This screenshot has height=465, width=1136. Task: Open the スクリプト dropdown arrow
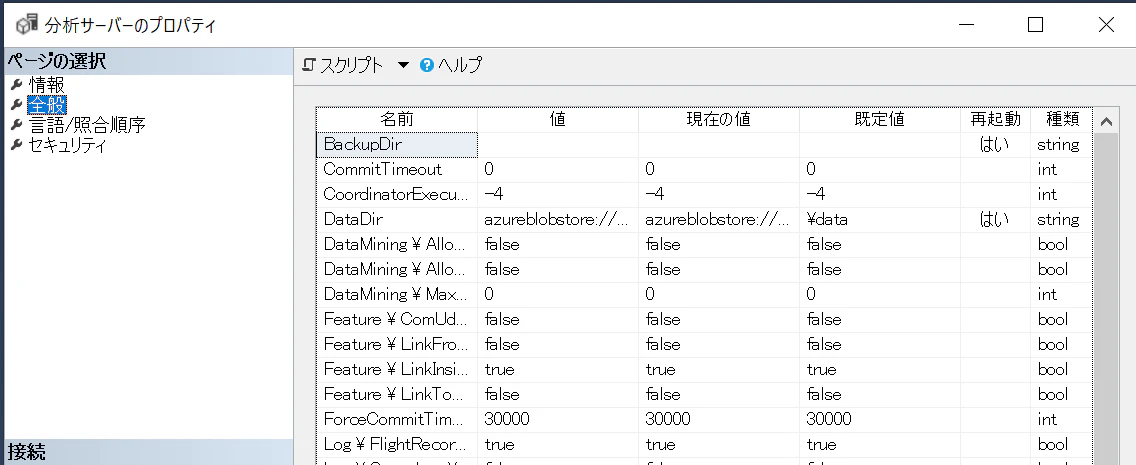[x=404, y=65]
